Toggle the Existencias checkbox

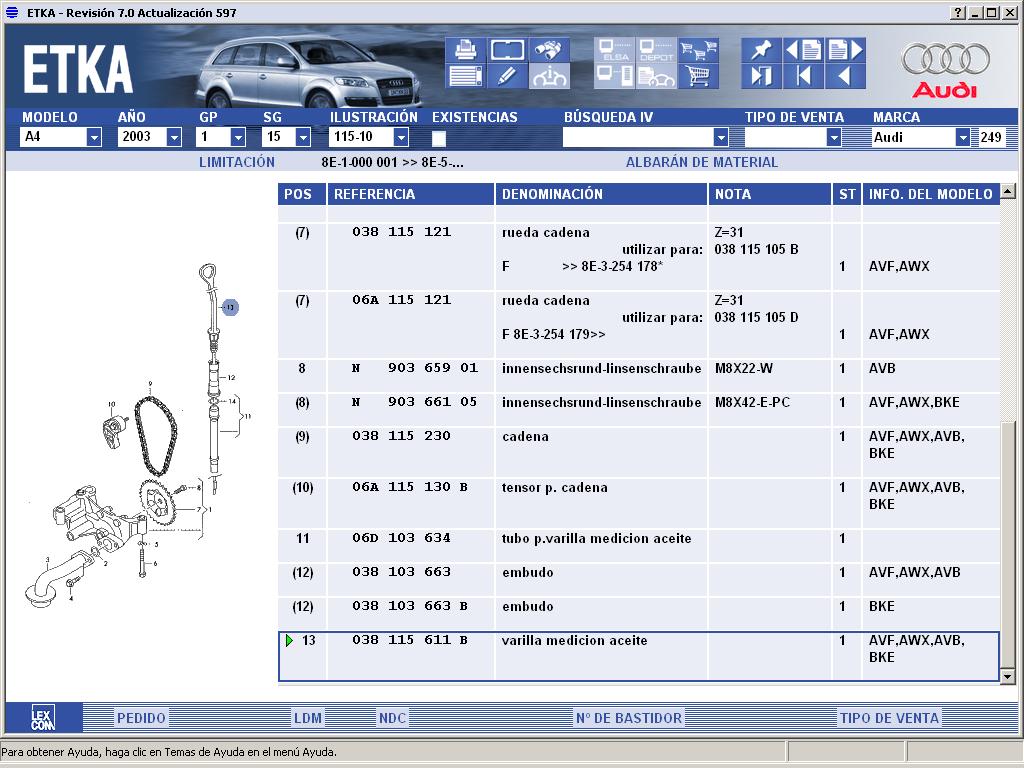point(439,138)
